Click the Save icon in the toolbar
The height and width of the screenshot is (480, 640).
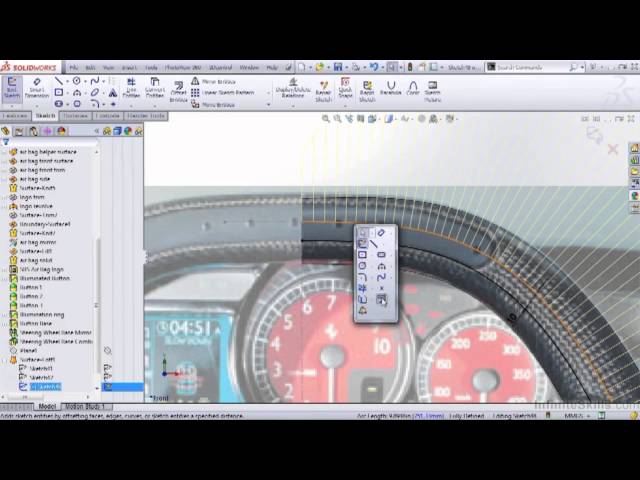[338, 67]
